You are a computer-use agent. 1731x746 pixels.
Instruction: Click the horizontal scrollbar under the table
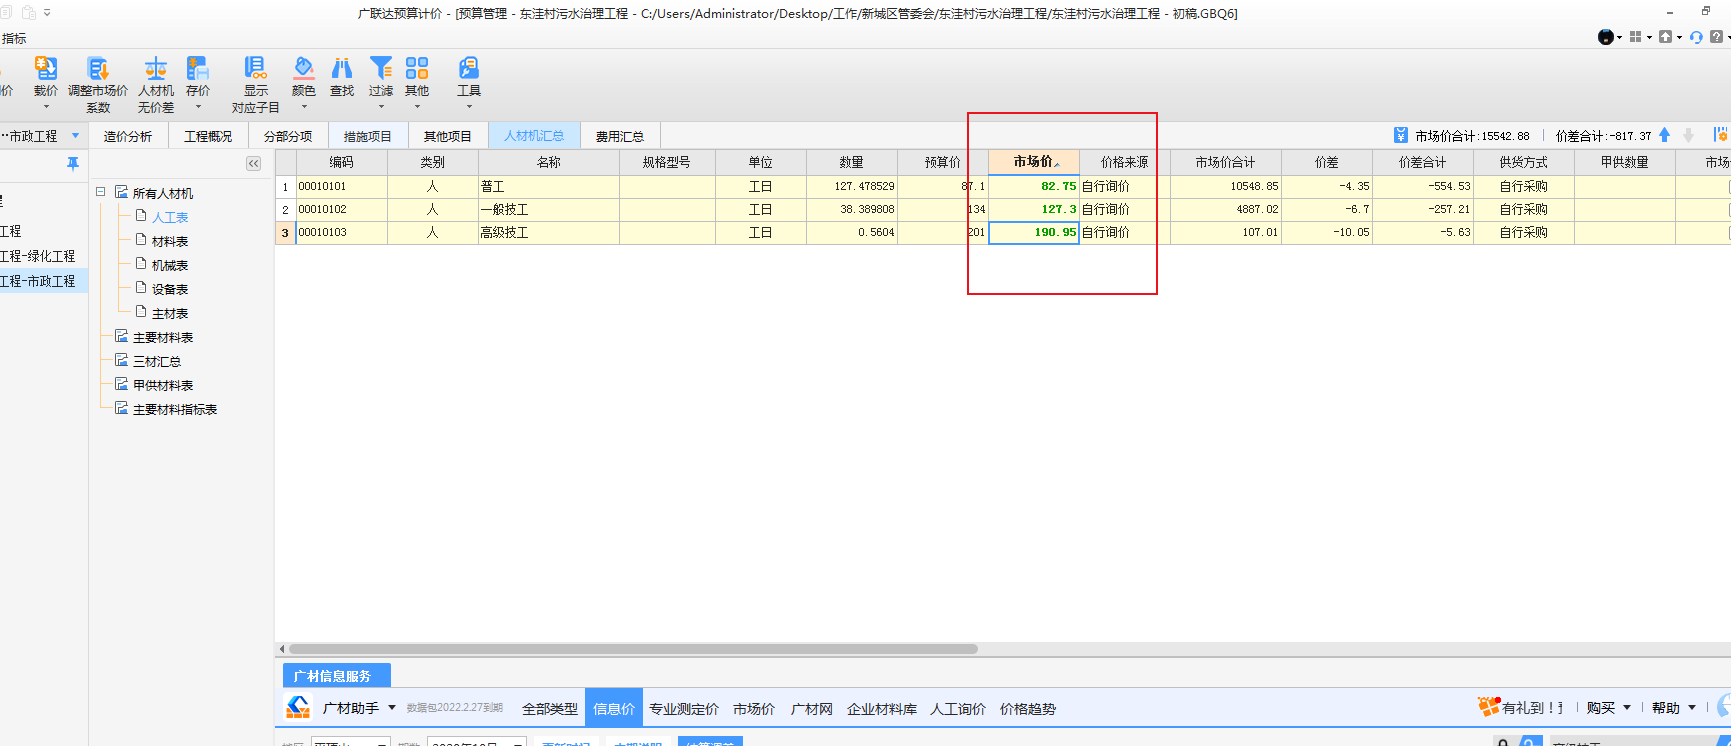pos(633,649)
